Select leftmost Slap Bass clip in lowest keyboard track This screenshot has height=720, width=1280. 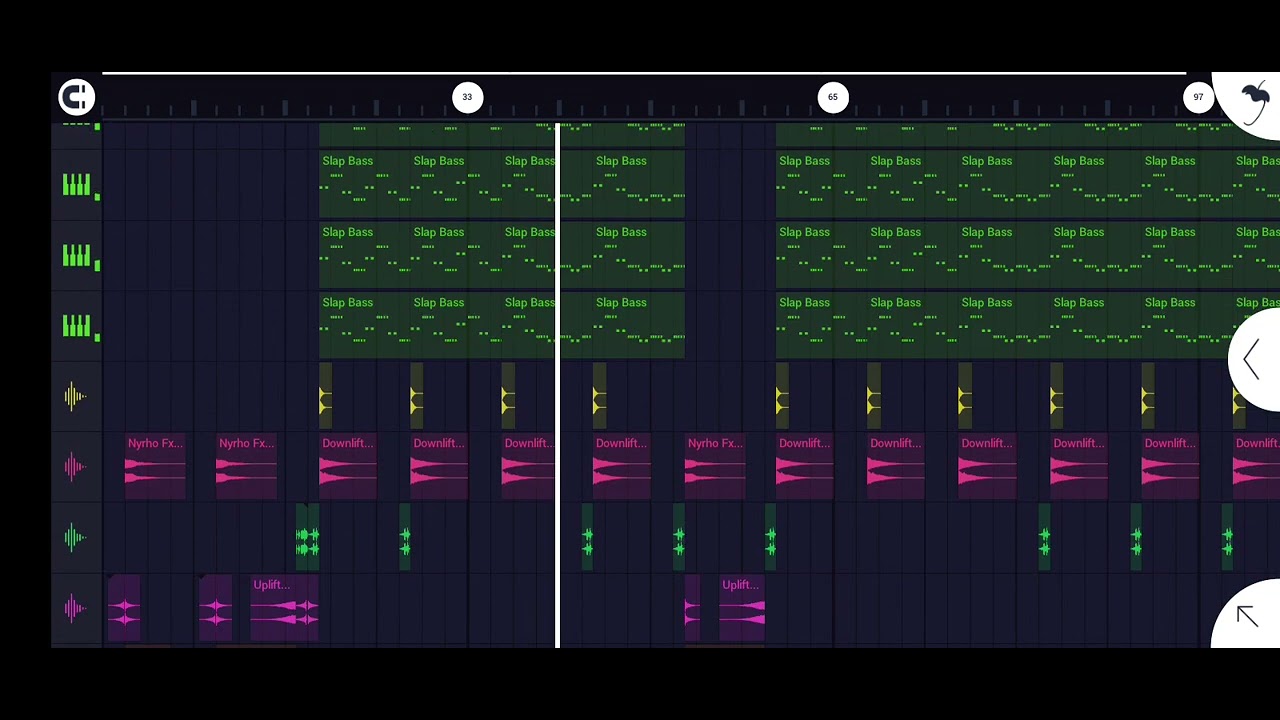tap(364, 326)
